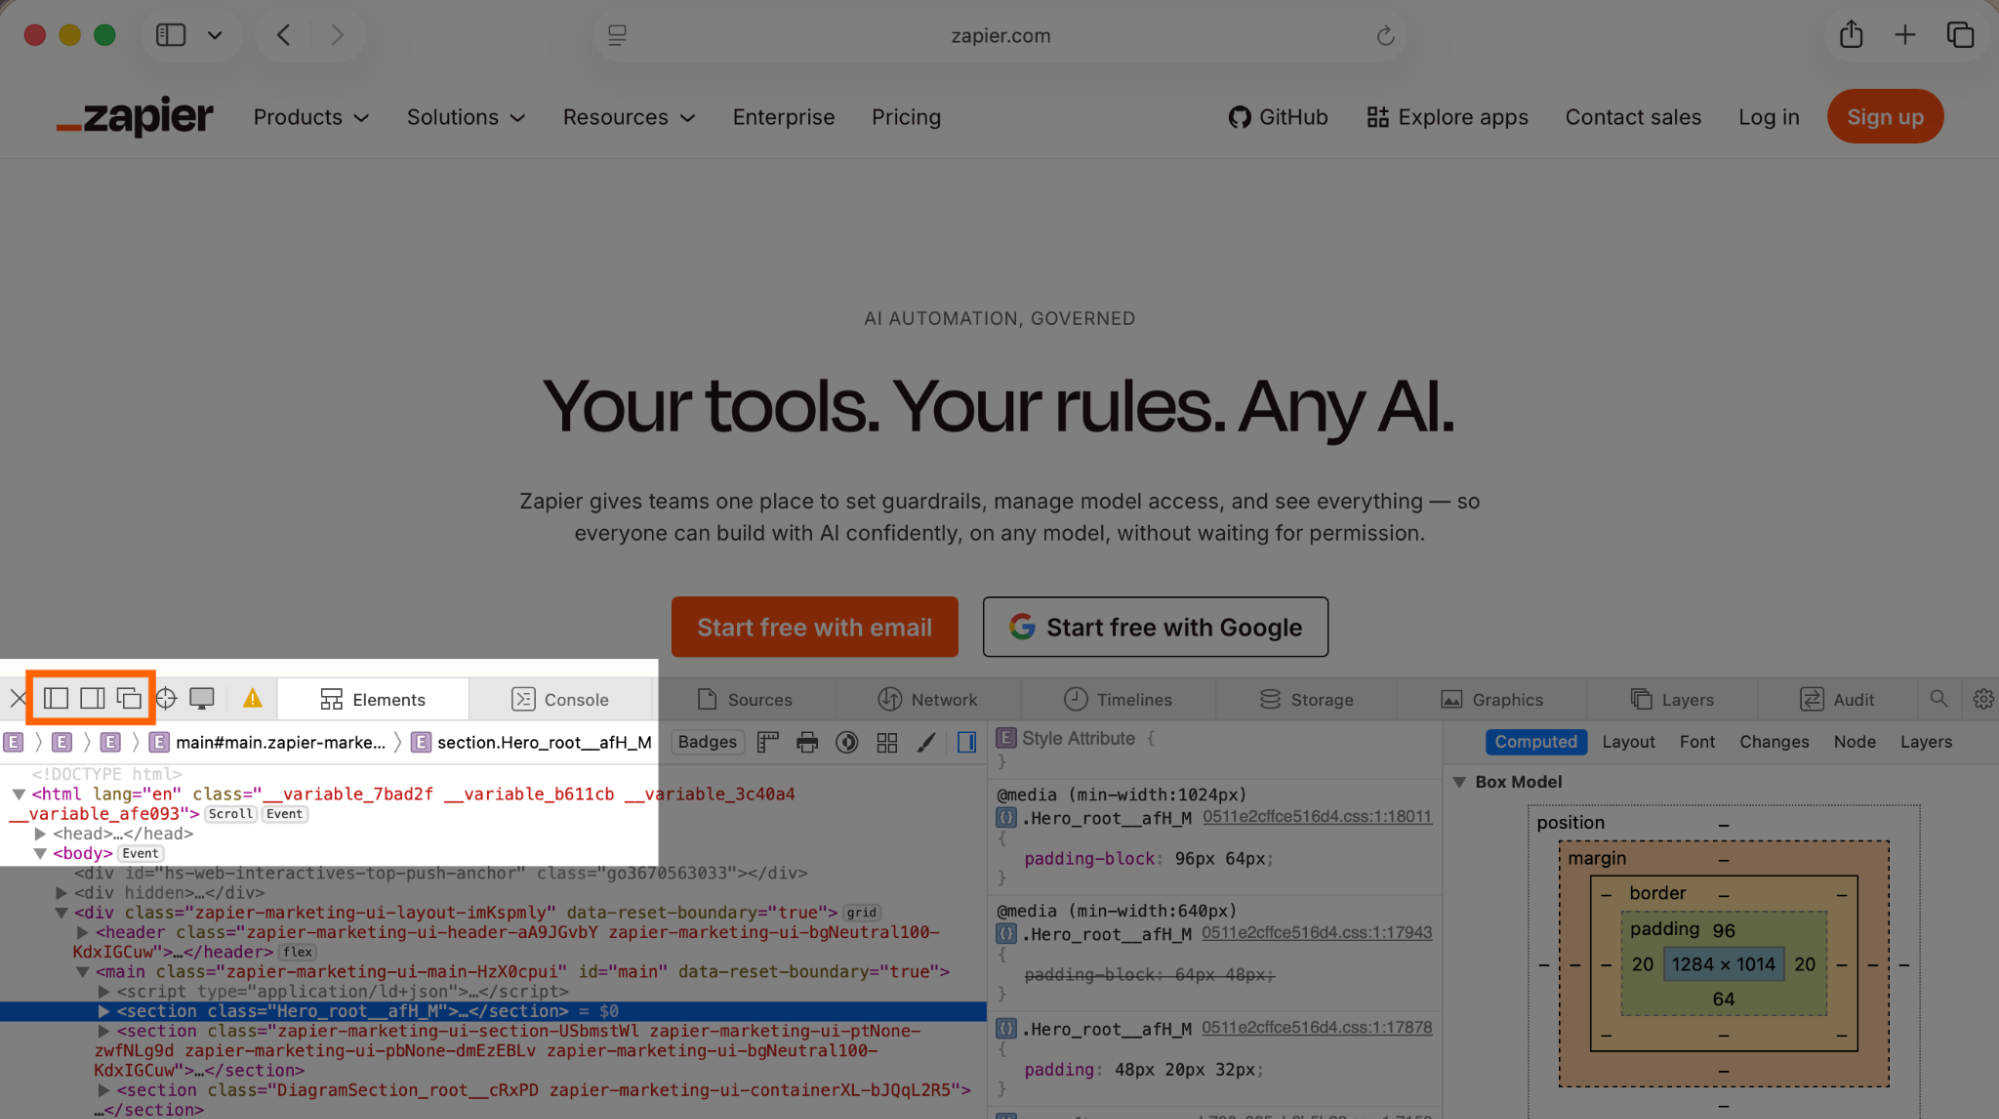Switch to the Console tab

[x=560, y=699]
